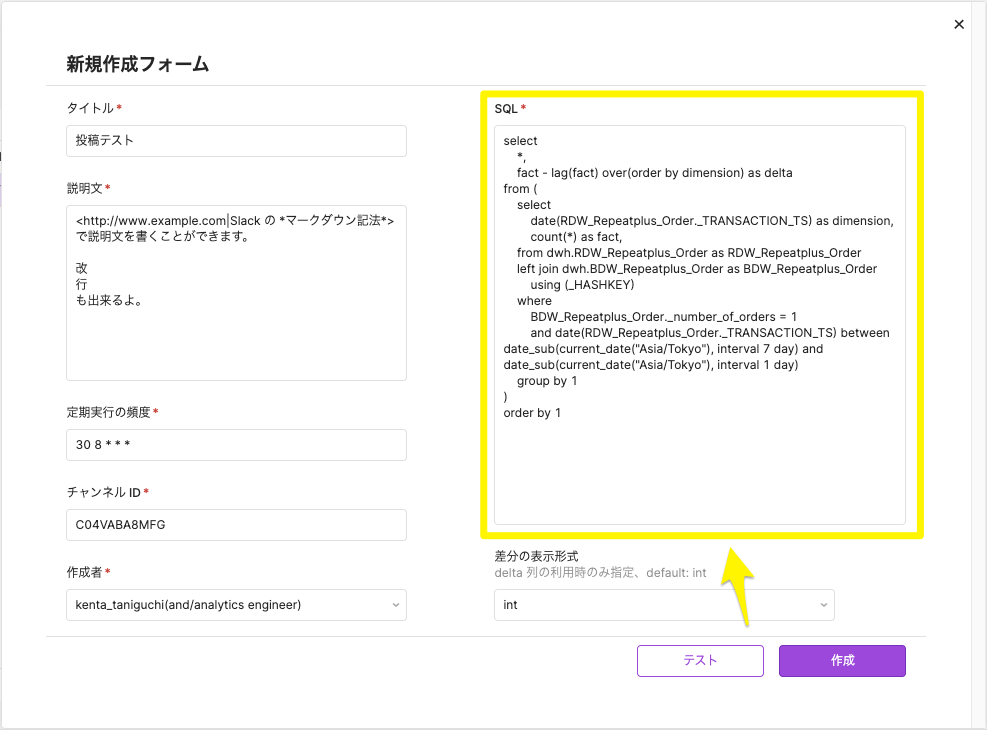987x730 pixels.
Task: Click the 差分の表示形式 label text
Action: point(536,556)
